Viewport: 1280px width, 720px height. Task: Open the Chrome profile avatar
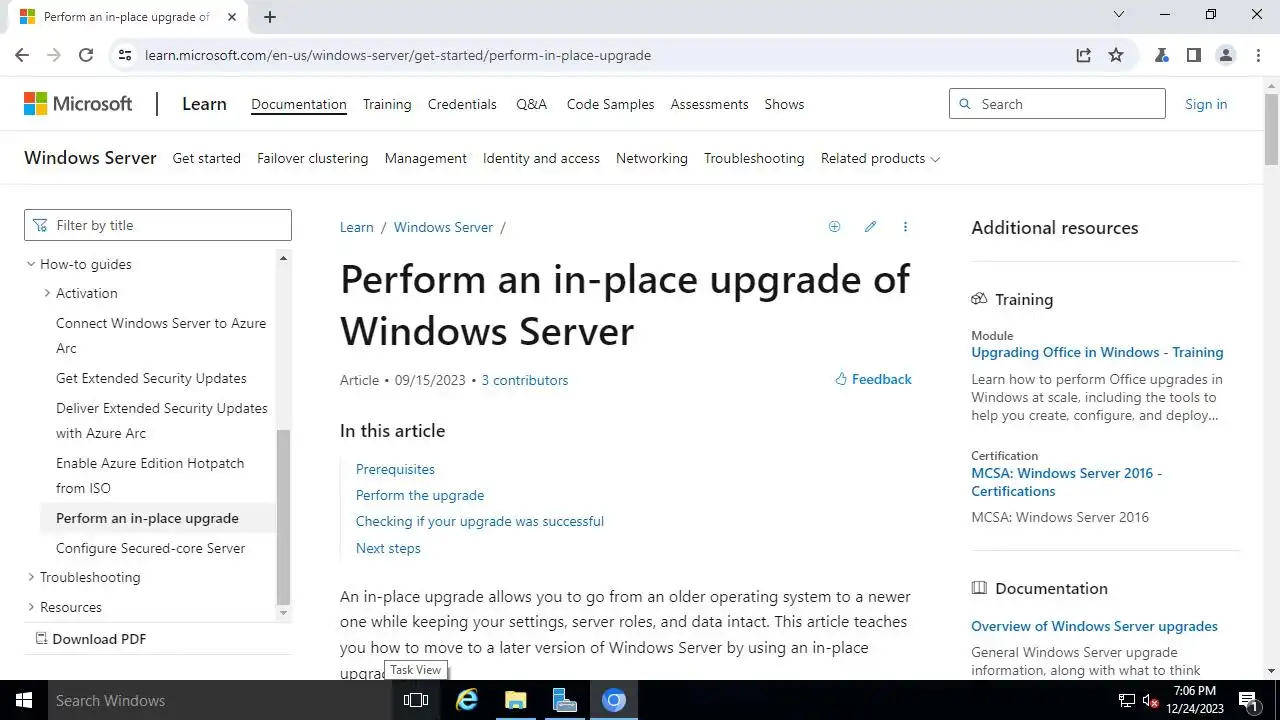tap(1225, 55)
